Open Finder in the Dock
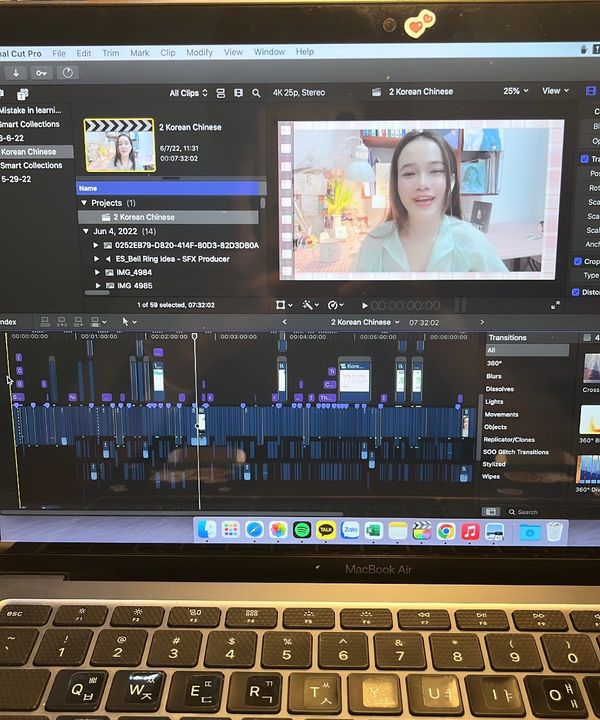This screenshot has height=720, width=600. 207,530
